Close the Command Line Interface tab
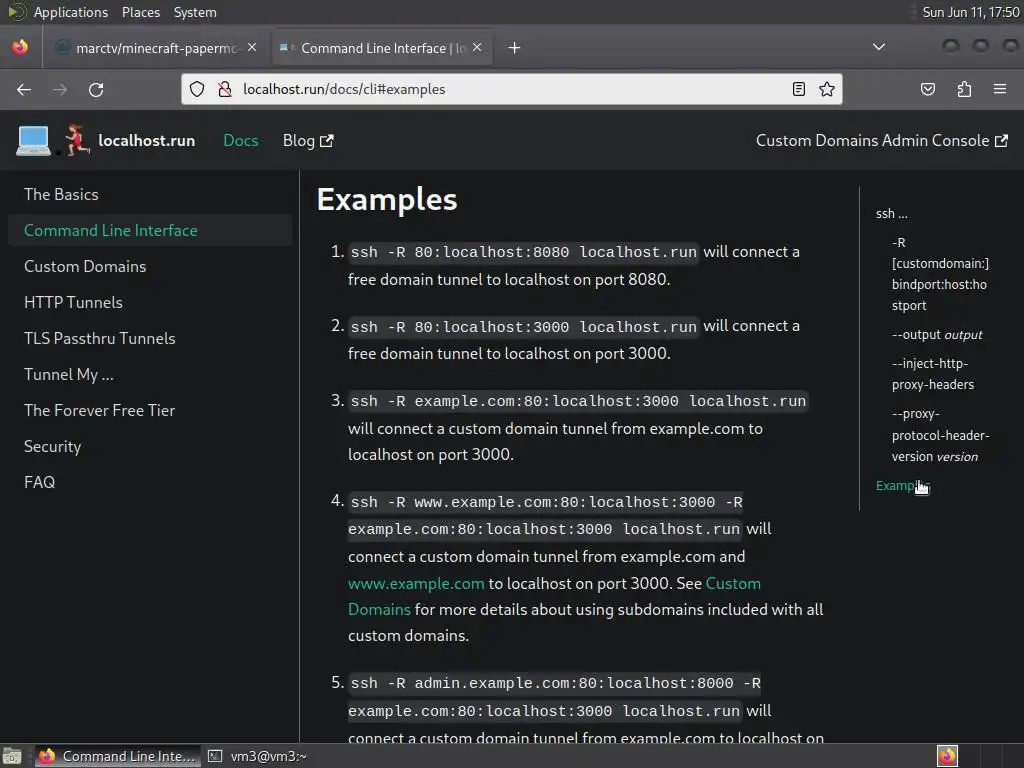This screenshot has width=1024, height=768. click(477, 48)
